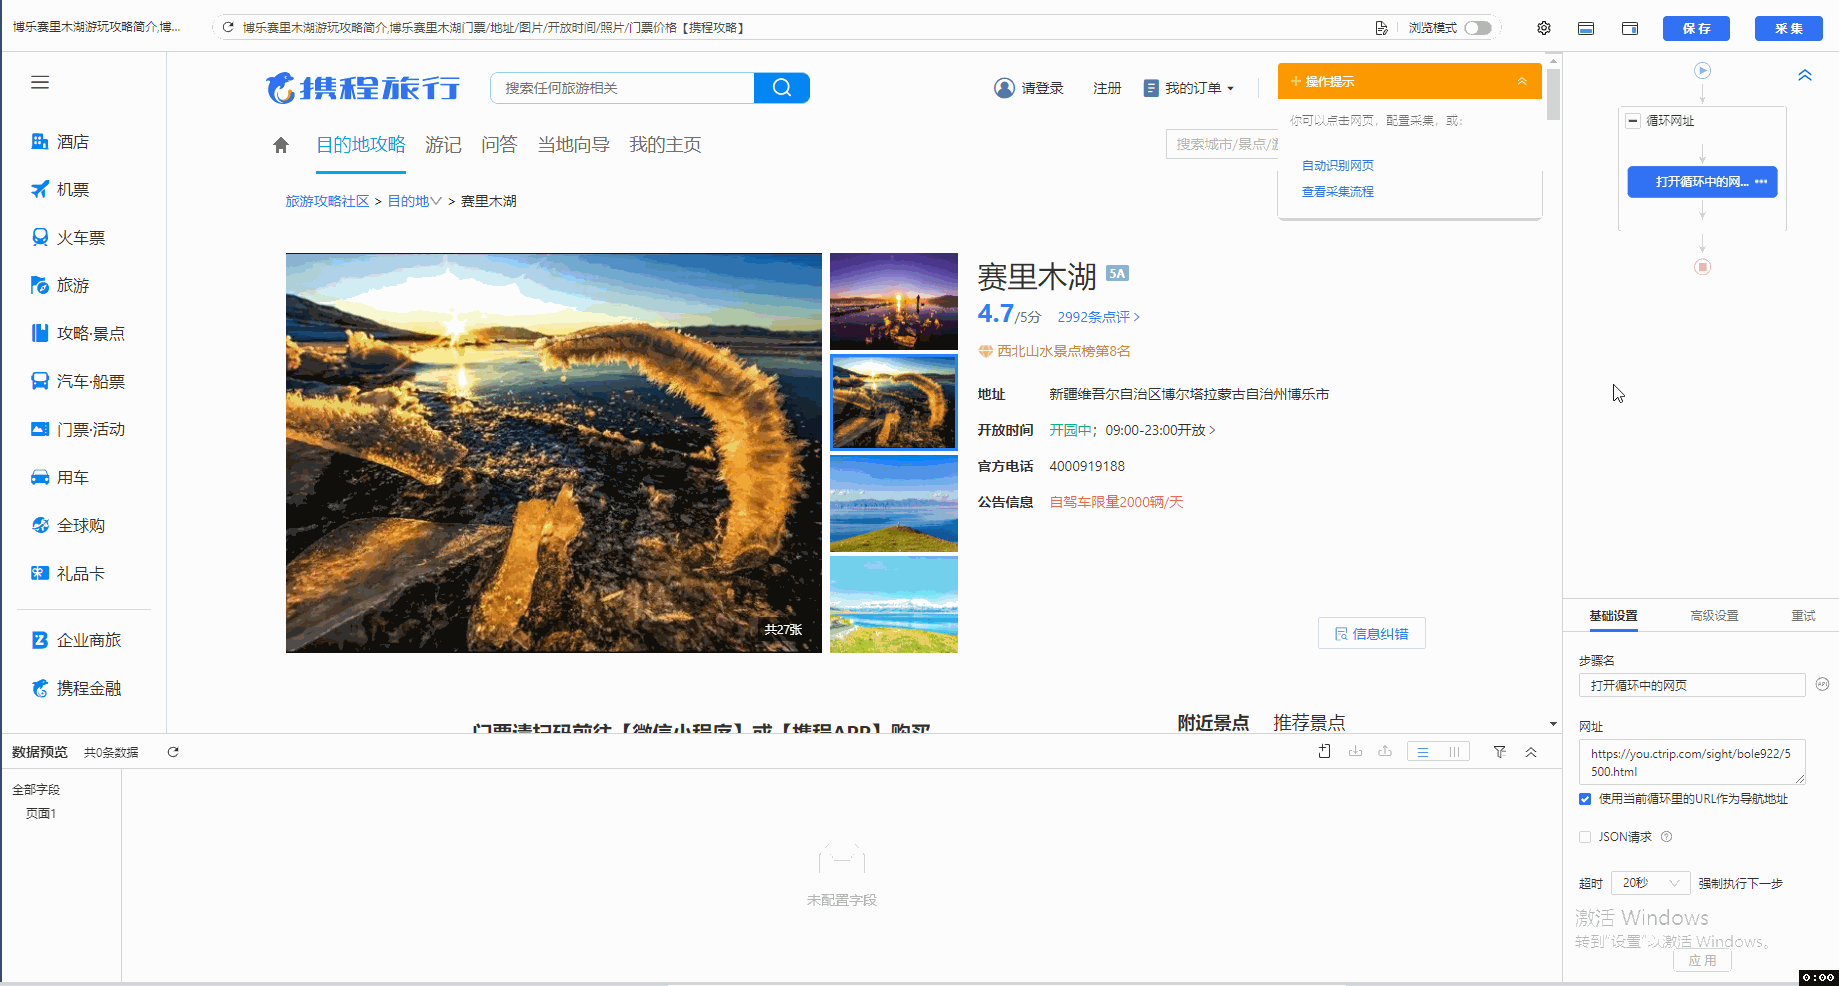The height and width of the screenshot is (986, 1839).
Task: Select the bottom snowy mountain lakeshore thumbnail
Action: coord(894,605)
